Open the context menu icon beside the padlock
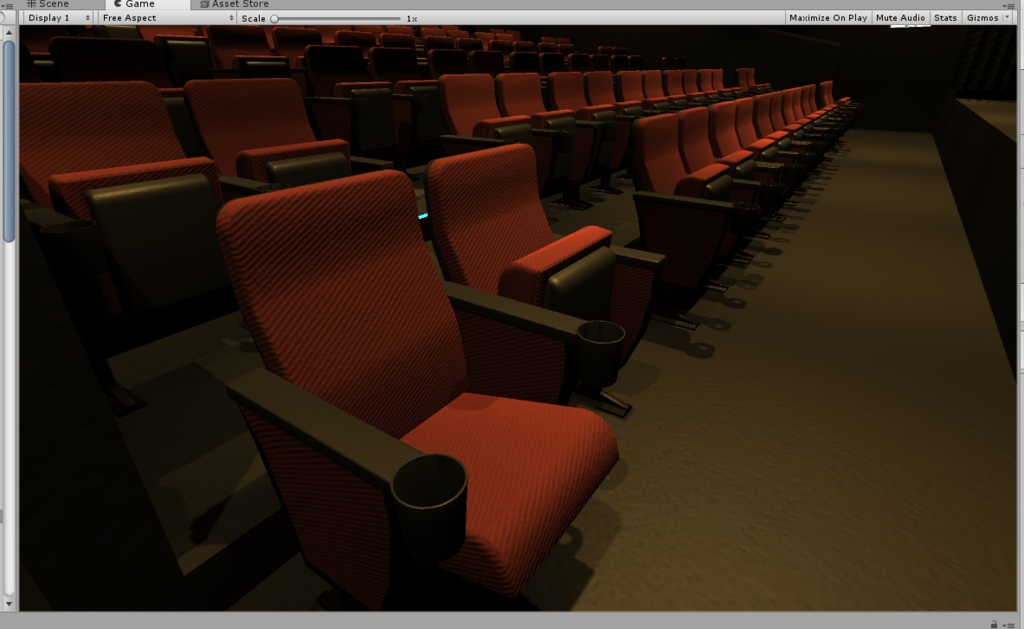Viewport: 1024px width, 629px height. pos(1011,625)
